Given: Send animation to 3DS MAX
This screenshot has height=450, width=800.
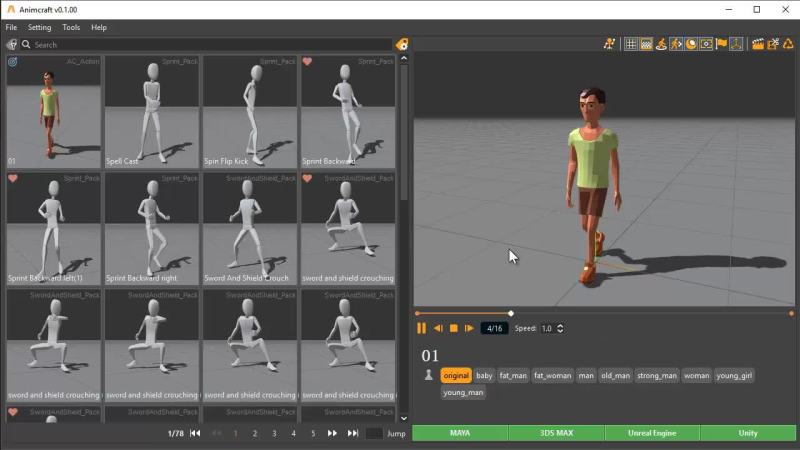Looking at the screenshot, I should point(556,433).
